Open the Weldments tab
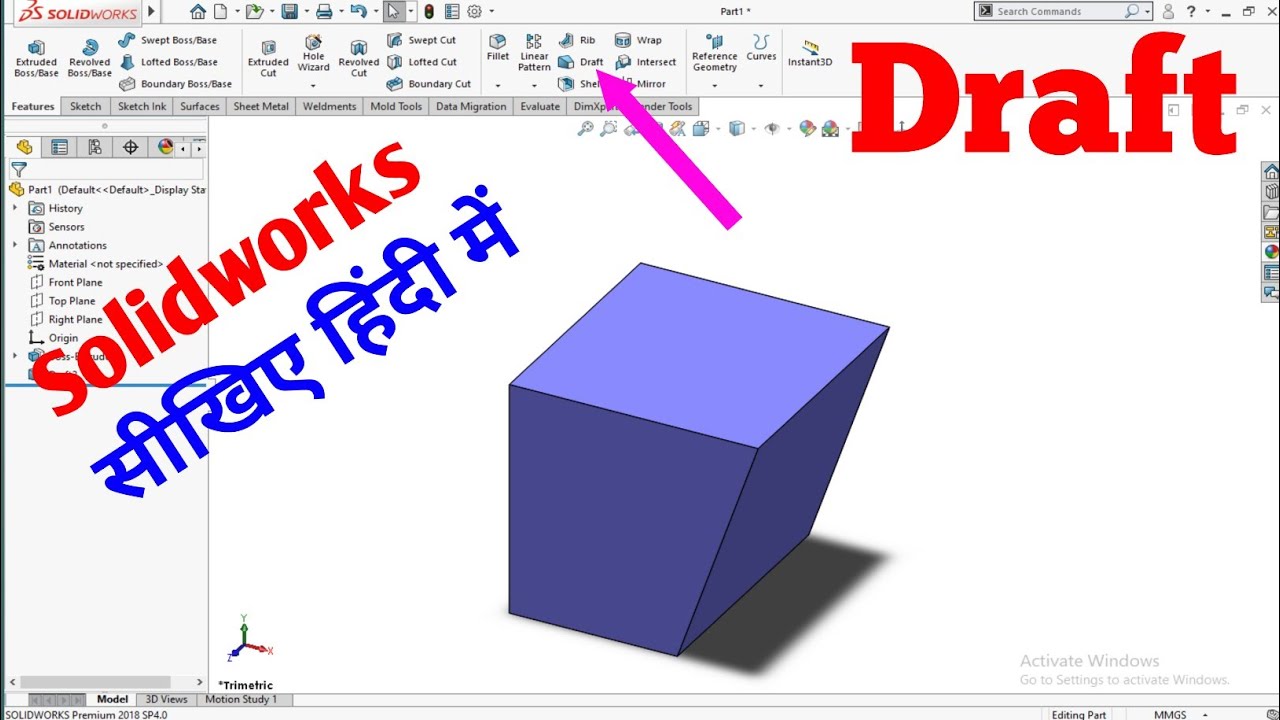Screen dimensions: 1280x720 (x=329, y=106)
